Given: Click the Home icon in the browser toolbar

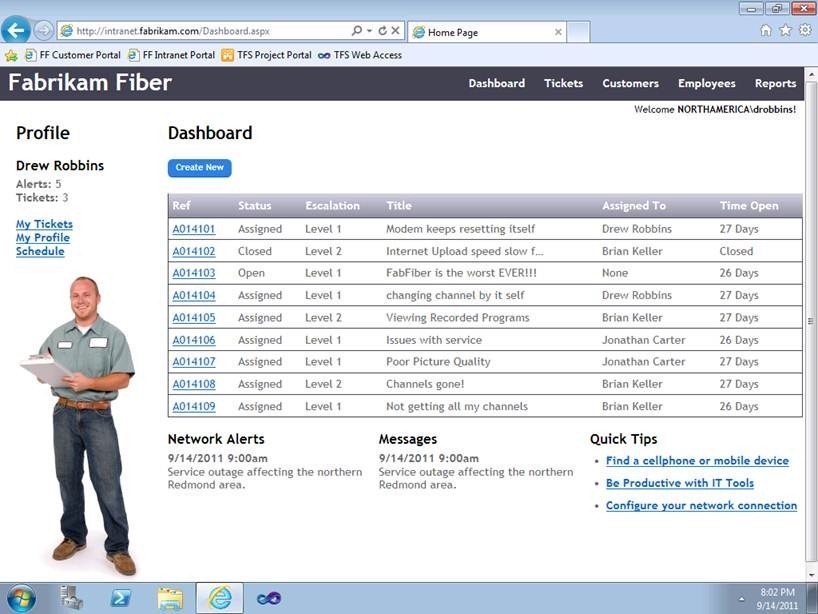Looking at the screenshot, I should 765,30.
